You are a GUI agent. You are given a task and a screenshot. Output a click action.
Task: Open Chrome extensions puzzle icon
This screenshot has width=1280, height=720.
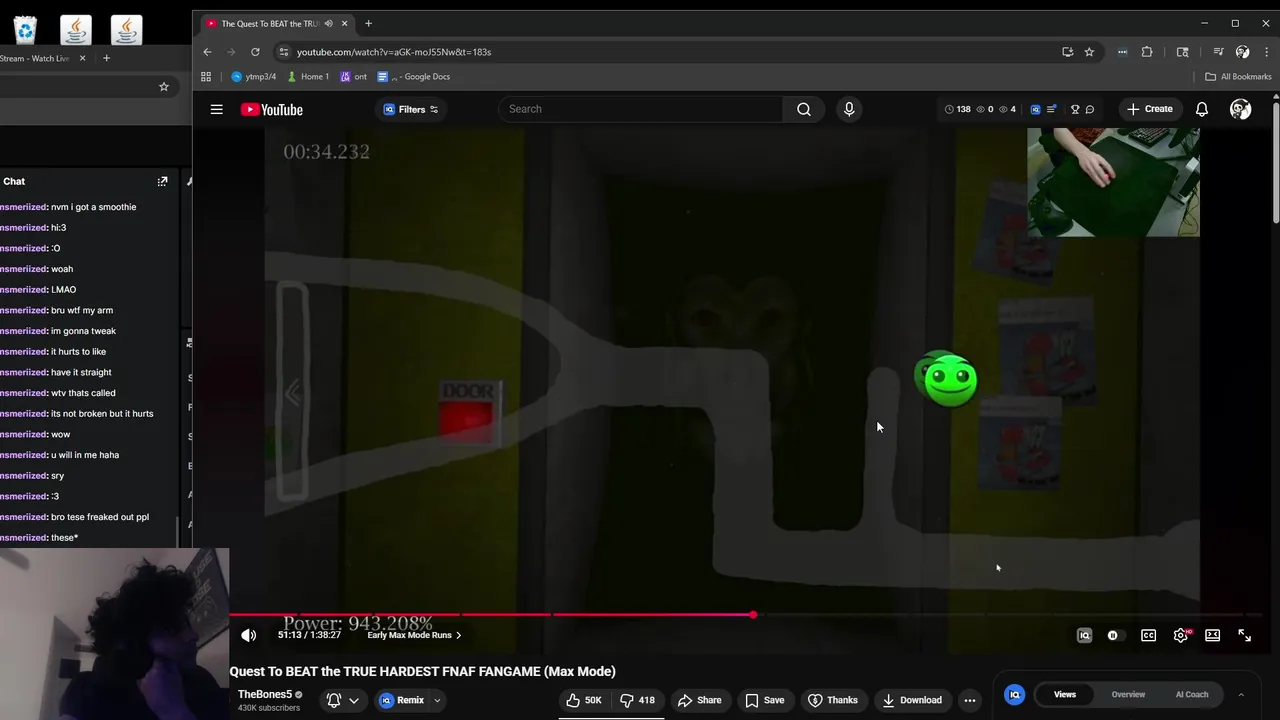[x=1147, y=52]
